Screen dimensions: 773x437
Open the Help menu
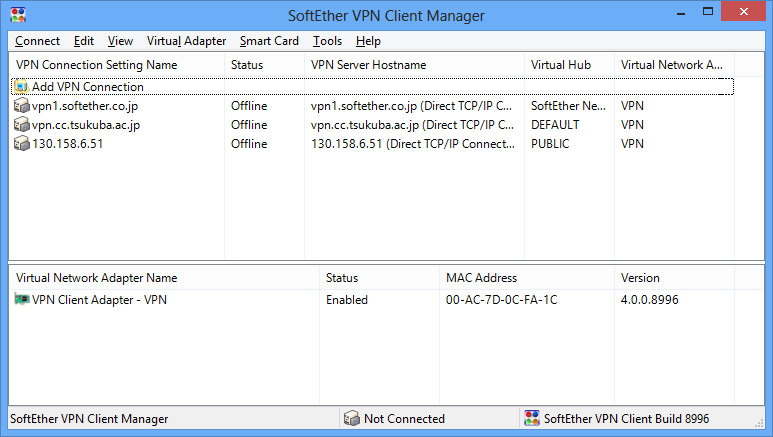368,41
